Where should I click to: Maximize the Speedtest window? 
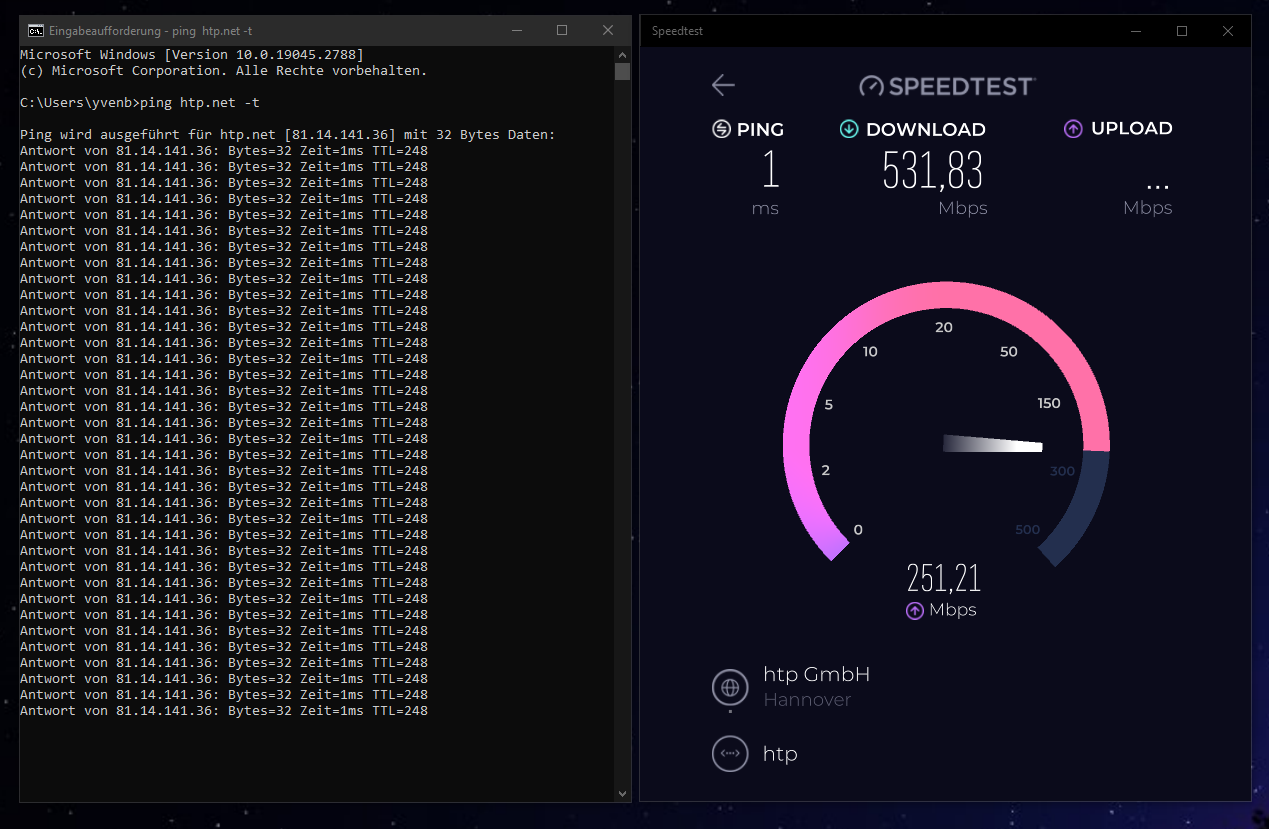point(1182,31)
